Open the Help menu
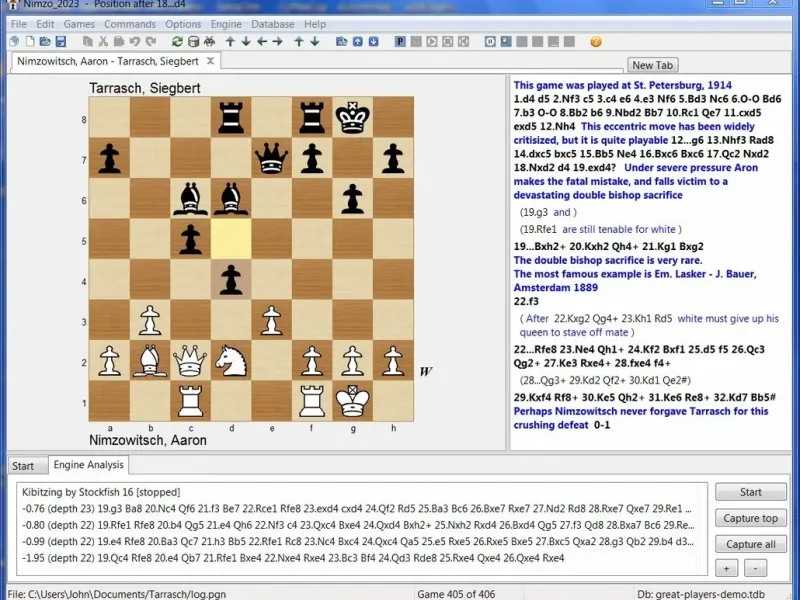This screenshot has width=800, height=600. pyautogui.click(x=315, y=24)
